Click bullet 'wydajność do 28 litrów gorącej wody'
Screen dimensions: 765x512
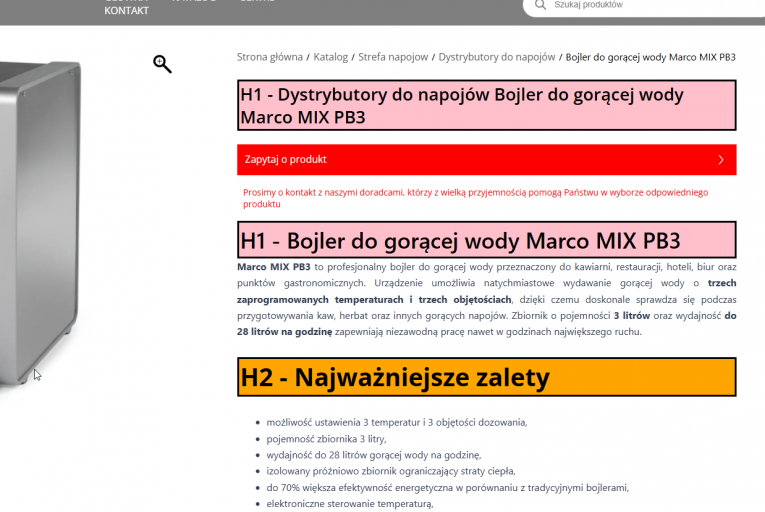pos(374,455)
